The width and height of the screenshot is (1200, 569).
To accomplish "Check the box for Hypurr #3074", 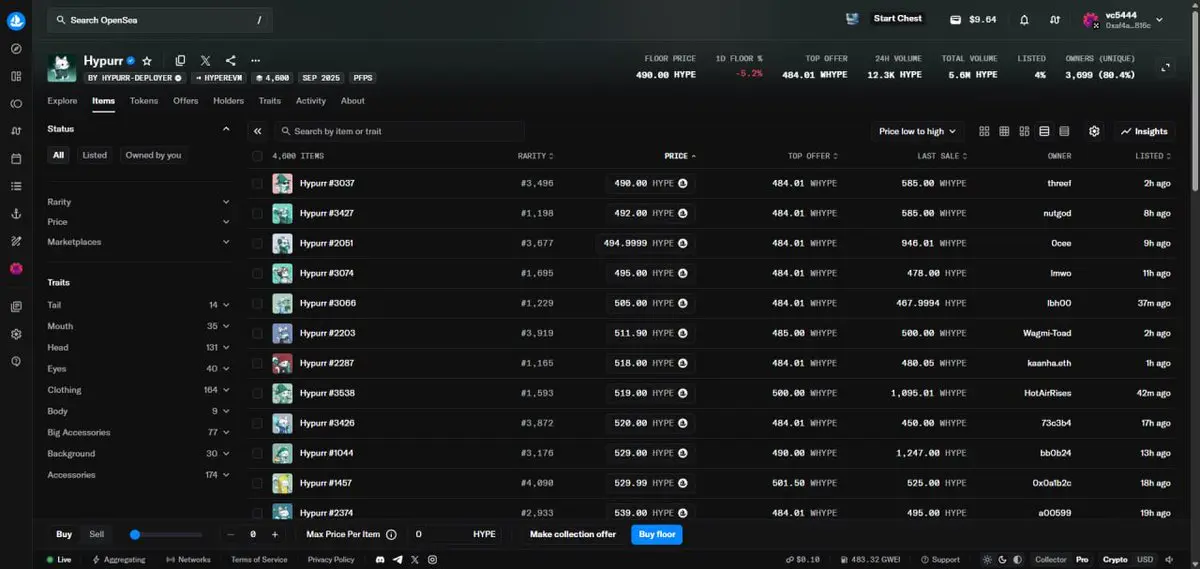I will pos(257,274).
